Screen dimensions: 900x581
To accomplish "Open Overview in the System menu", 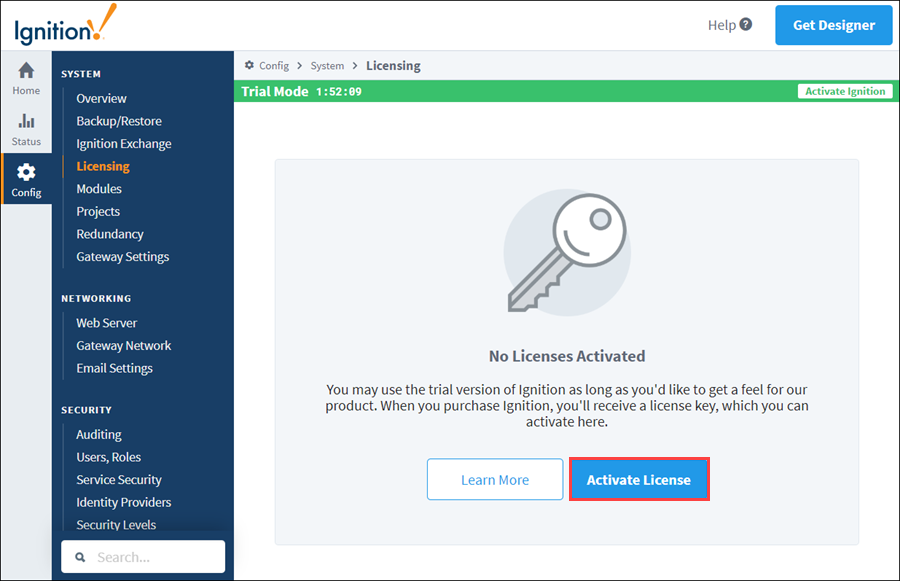I will click(102, 99).
